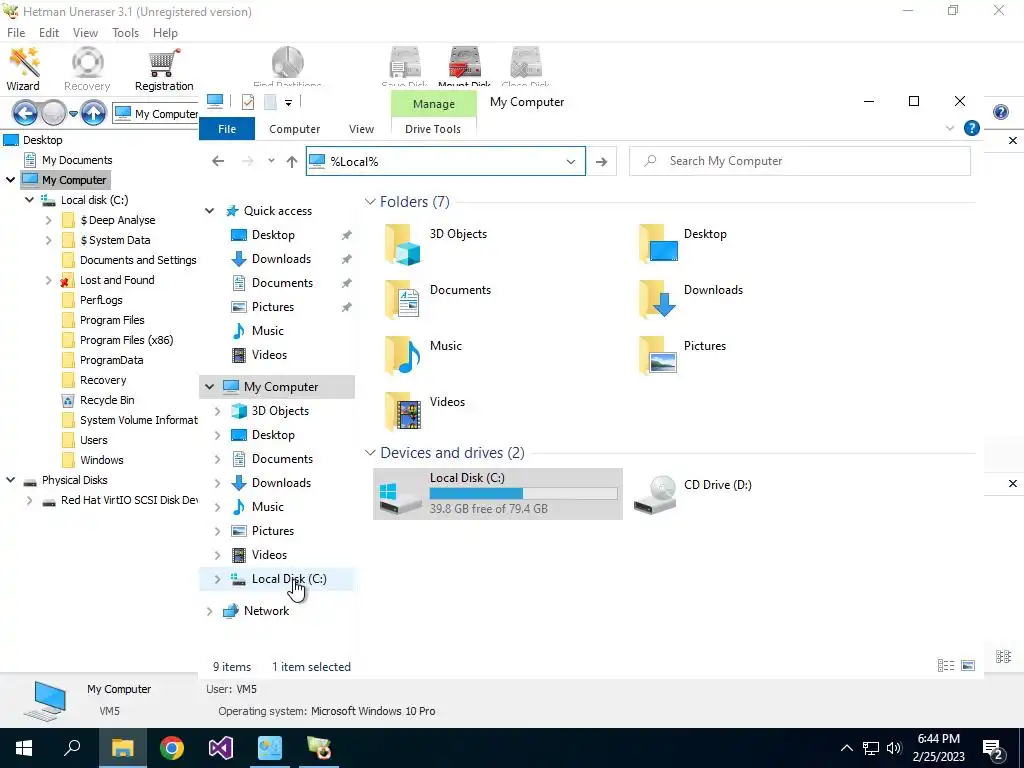The image size is (1024, 768).
Task: Click Explorer back arrow button
Action: coord(218,161)
